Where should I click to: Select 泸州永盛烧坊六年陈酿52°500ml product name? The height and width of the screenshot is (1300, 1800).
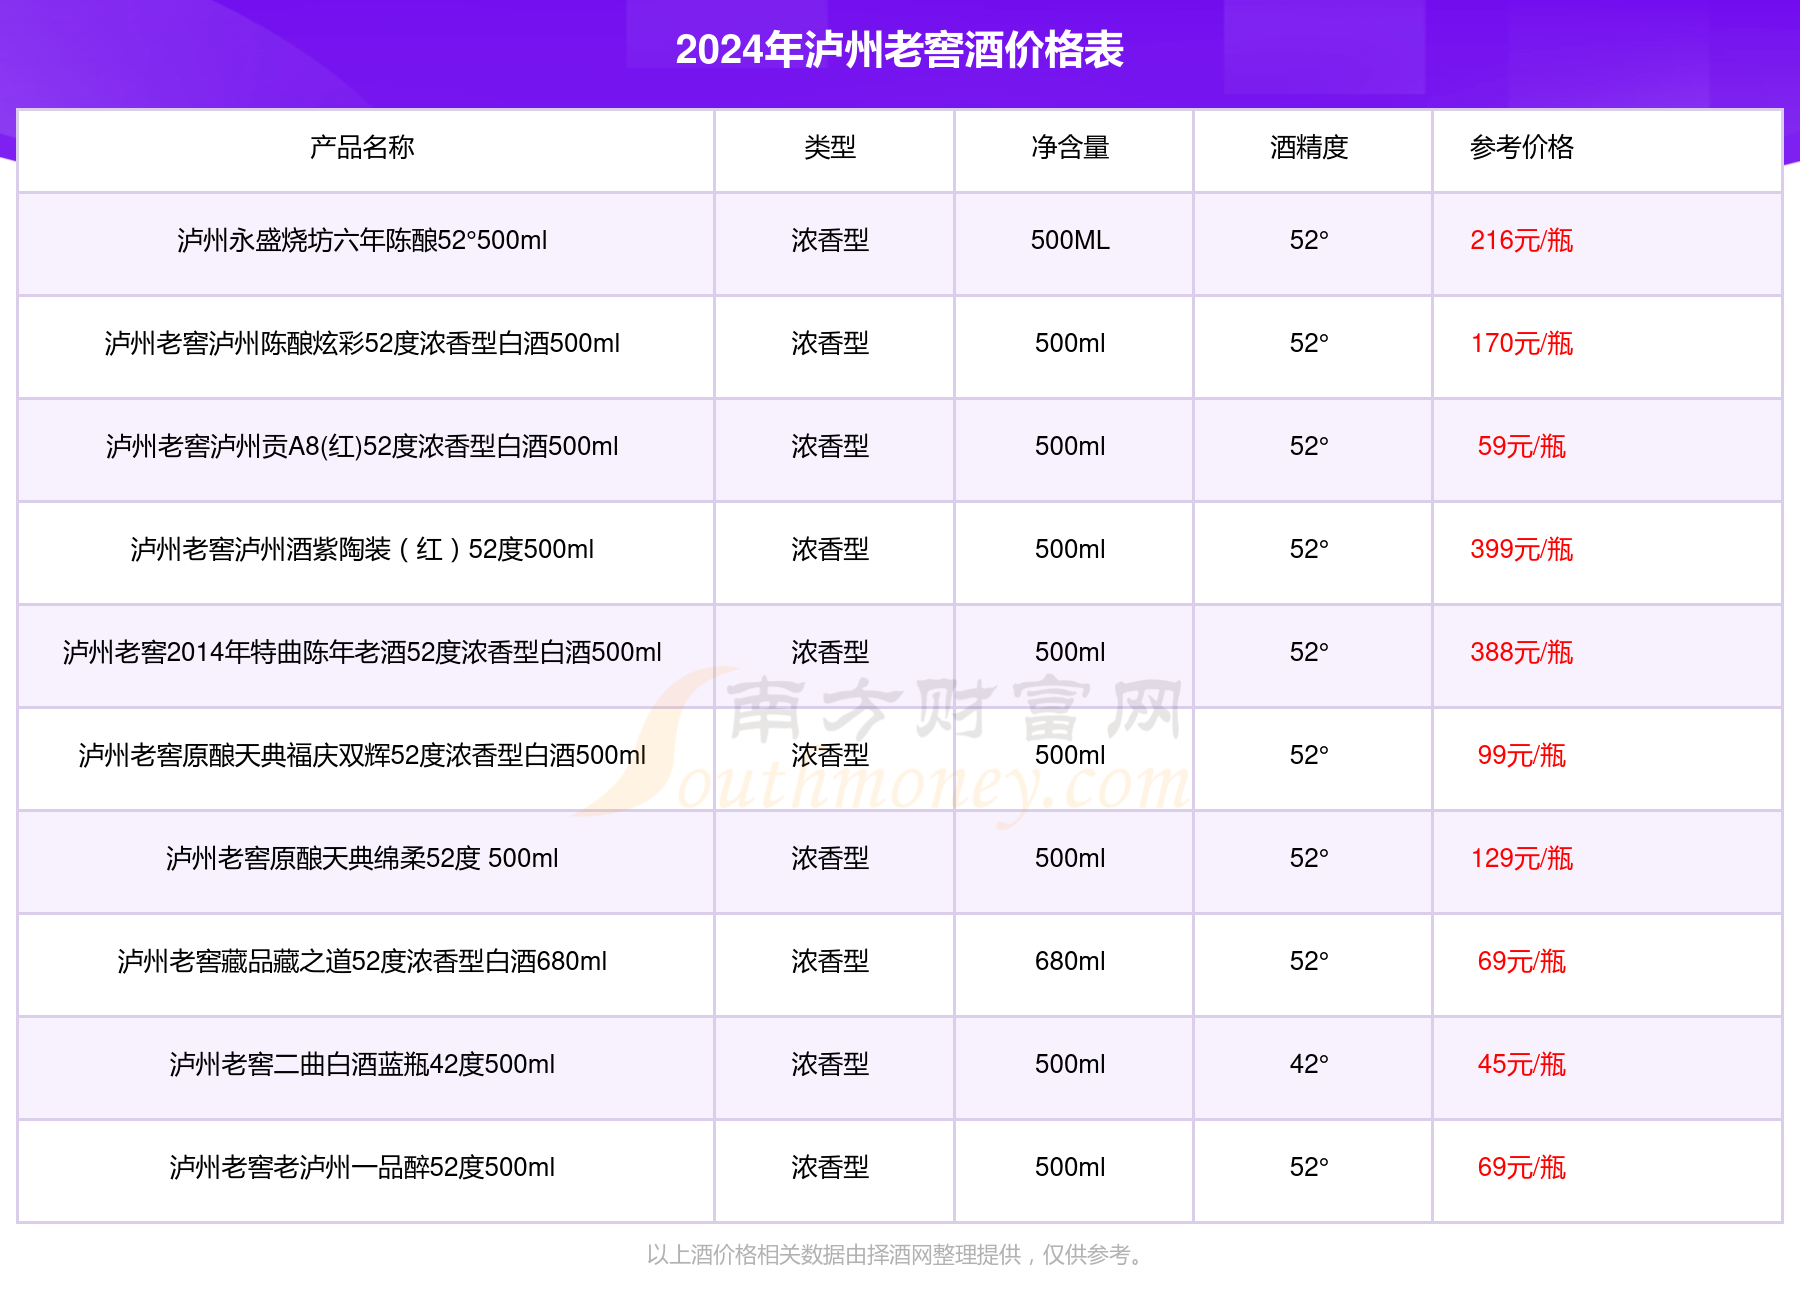click(362, 240)
